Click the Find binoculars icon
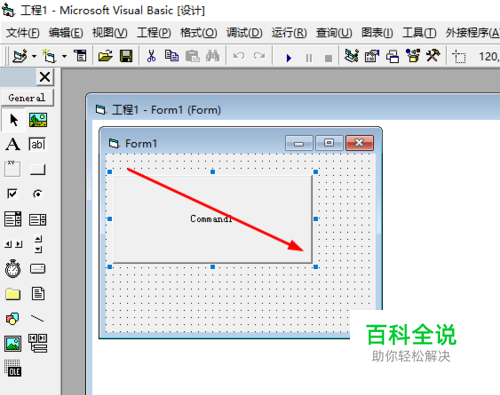Screen dimensions: 500x395 pyautogui.click(x=213, y=56)
